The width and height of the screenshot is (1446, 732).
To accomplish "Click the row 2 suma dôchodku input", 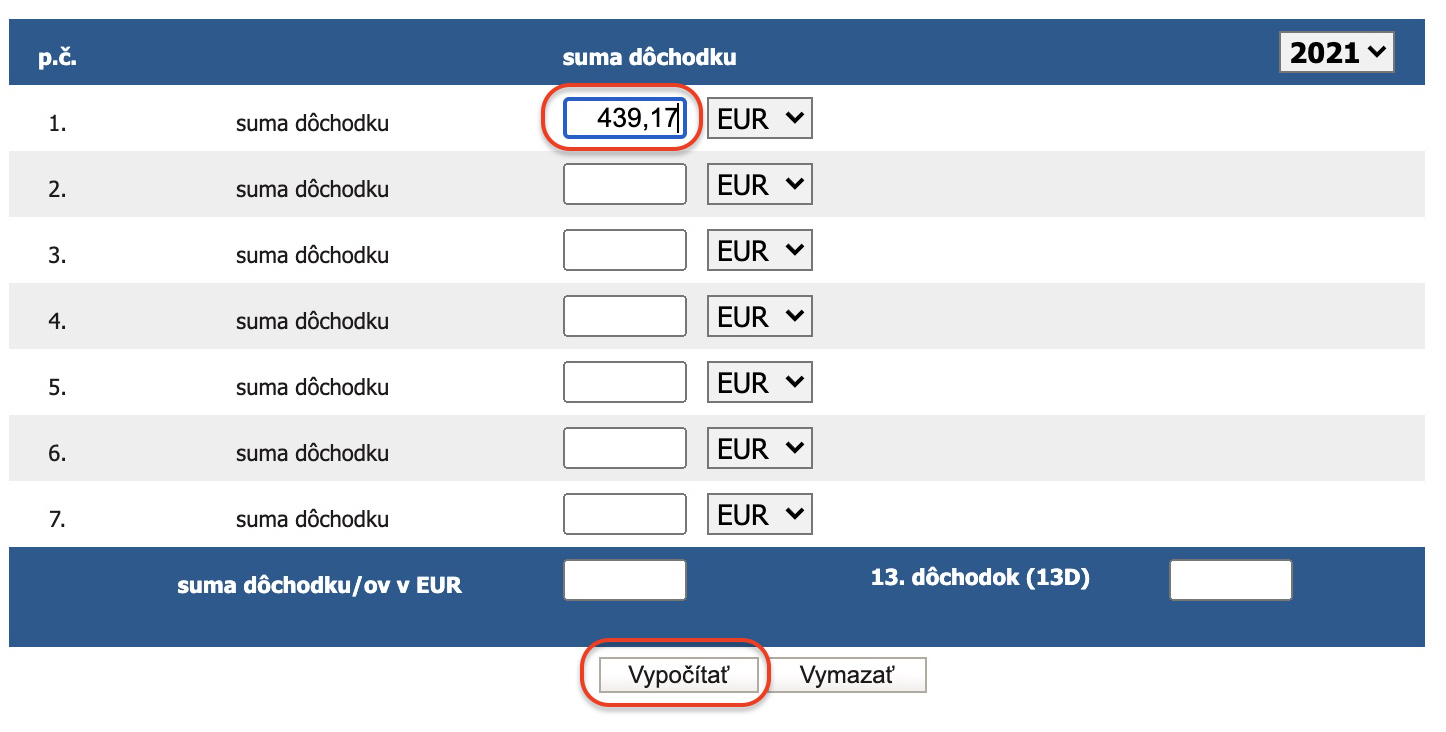I will 625,185.
